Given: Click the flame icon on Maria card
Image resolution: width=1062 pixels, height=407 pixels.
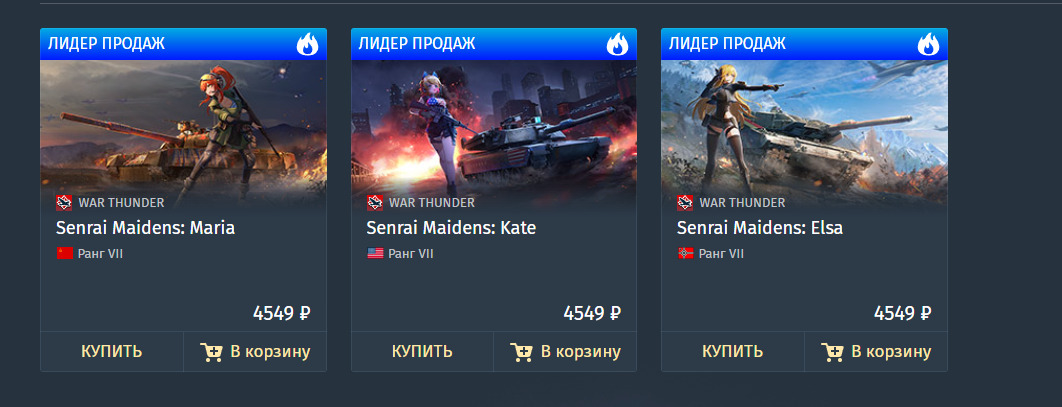Looking at the screenshot, I should (x=307, y=45).
